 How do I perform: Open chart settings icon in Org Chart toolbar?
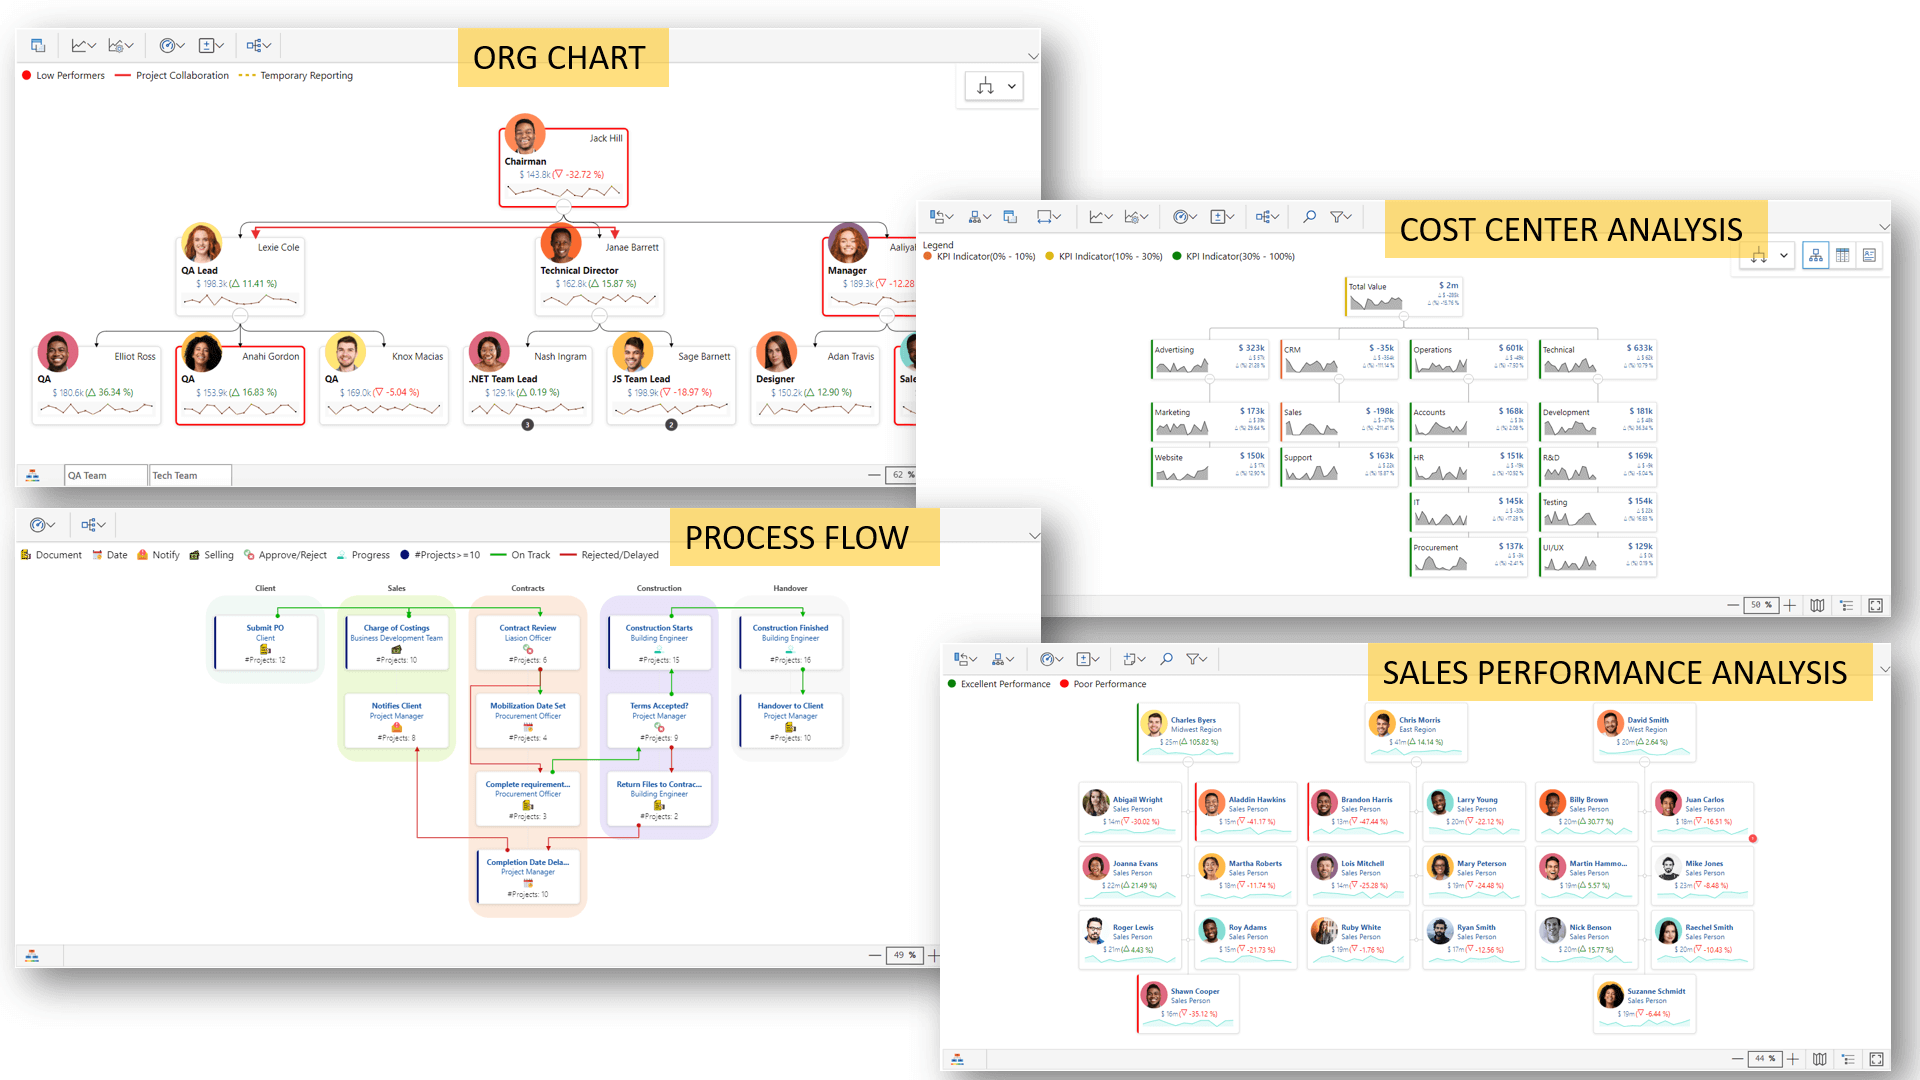121,45
